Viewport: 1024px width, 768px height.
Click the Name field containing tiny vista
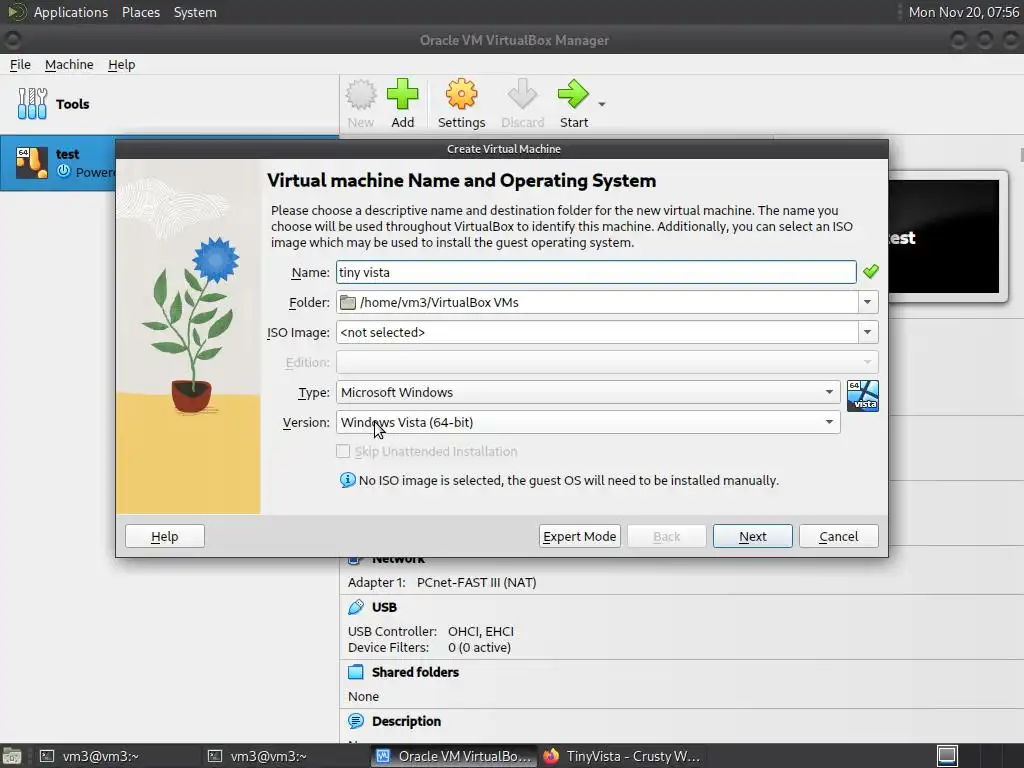pyautogui.click(x=596, y=272)
